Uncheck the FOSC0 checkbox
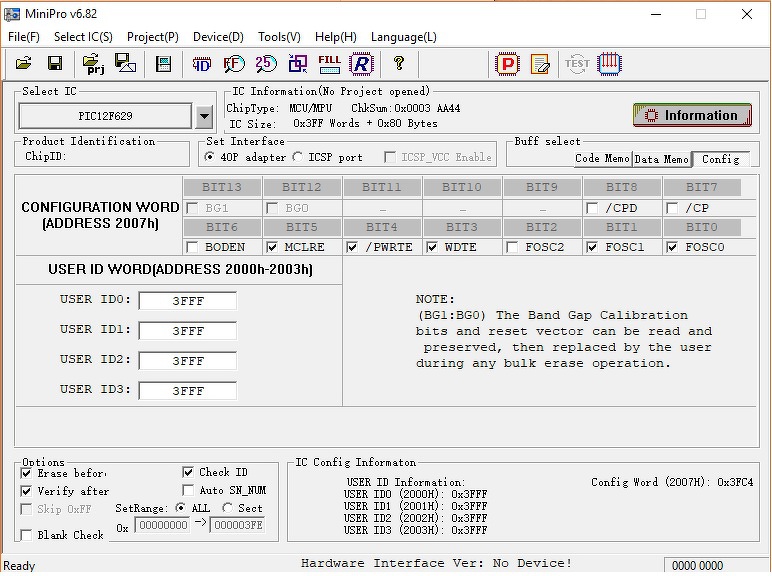The width and height of the screenshot is (772, 576). tap(672, 247)
